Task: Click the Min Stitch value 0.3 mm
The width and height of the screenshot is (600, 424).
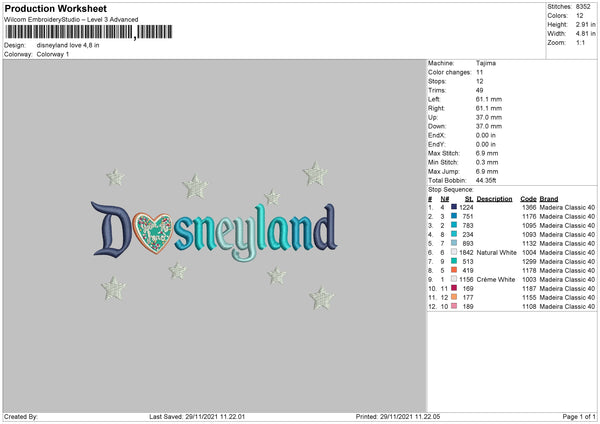Action: click(x=487, y=162)
